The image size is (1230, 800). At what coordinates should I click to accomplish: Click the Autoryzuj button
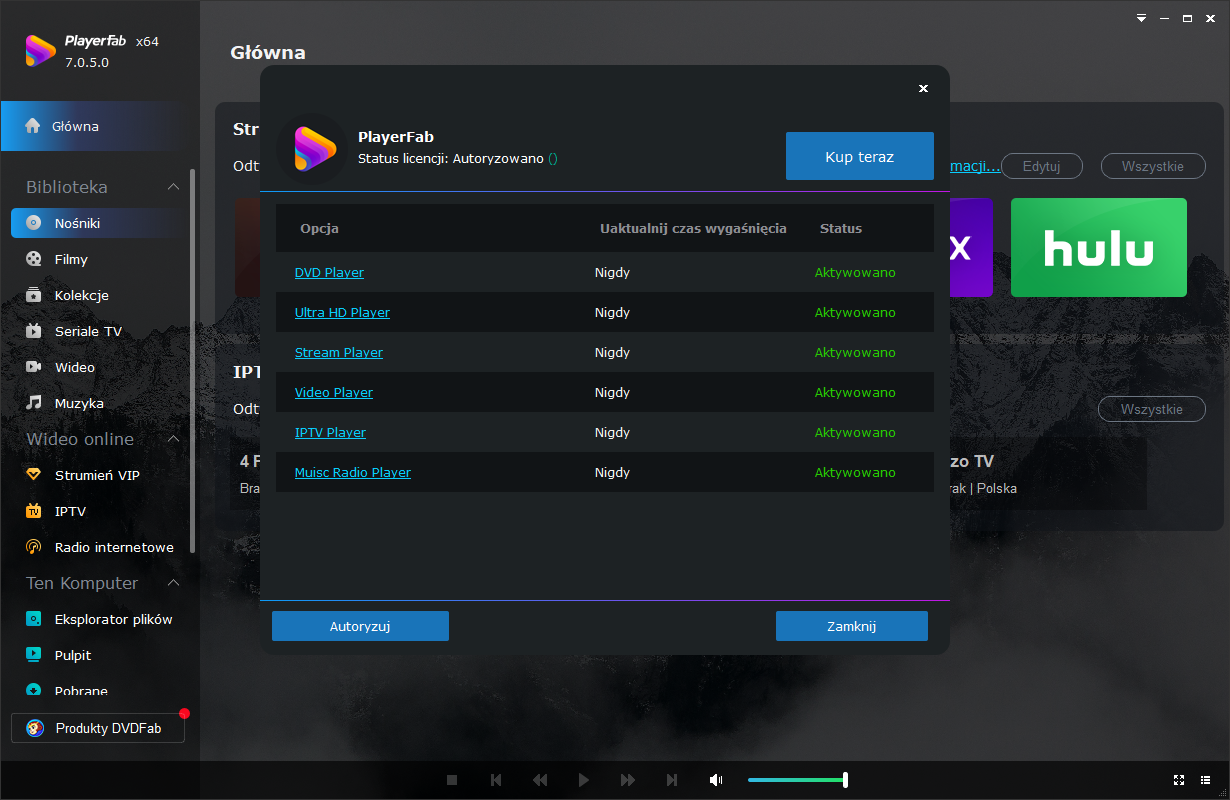click(360, 626)
